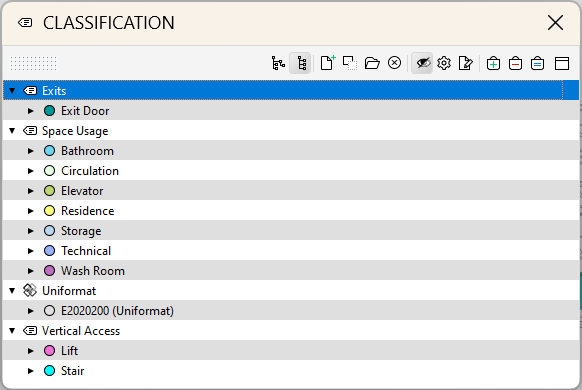Collapse the Exits group
The image size is (582, 390).
click(12, 91)
